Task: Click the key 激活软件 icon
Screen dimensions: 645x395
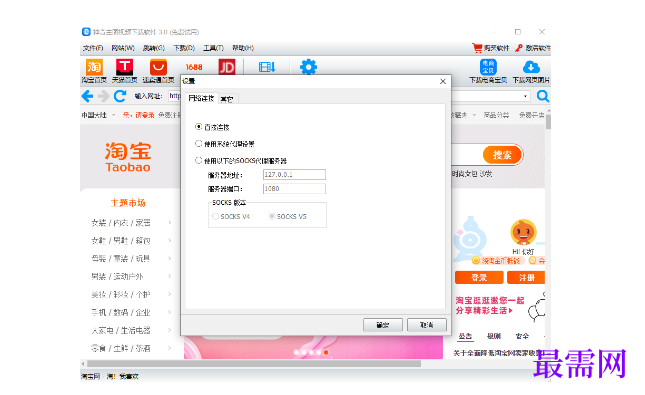Action: (x=519, y=48)
